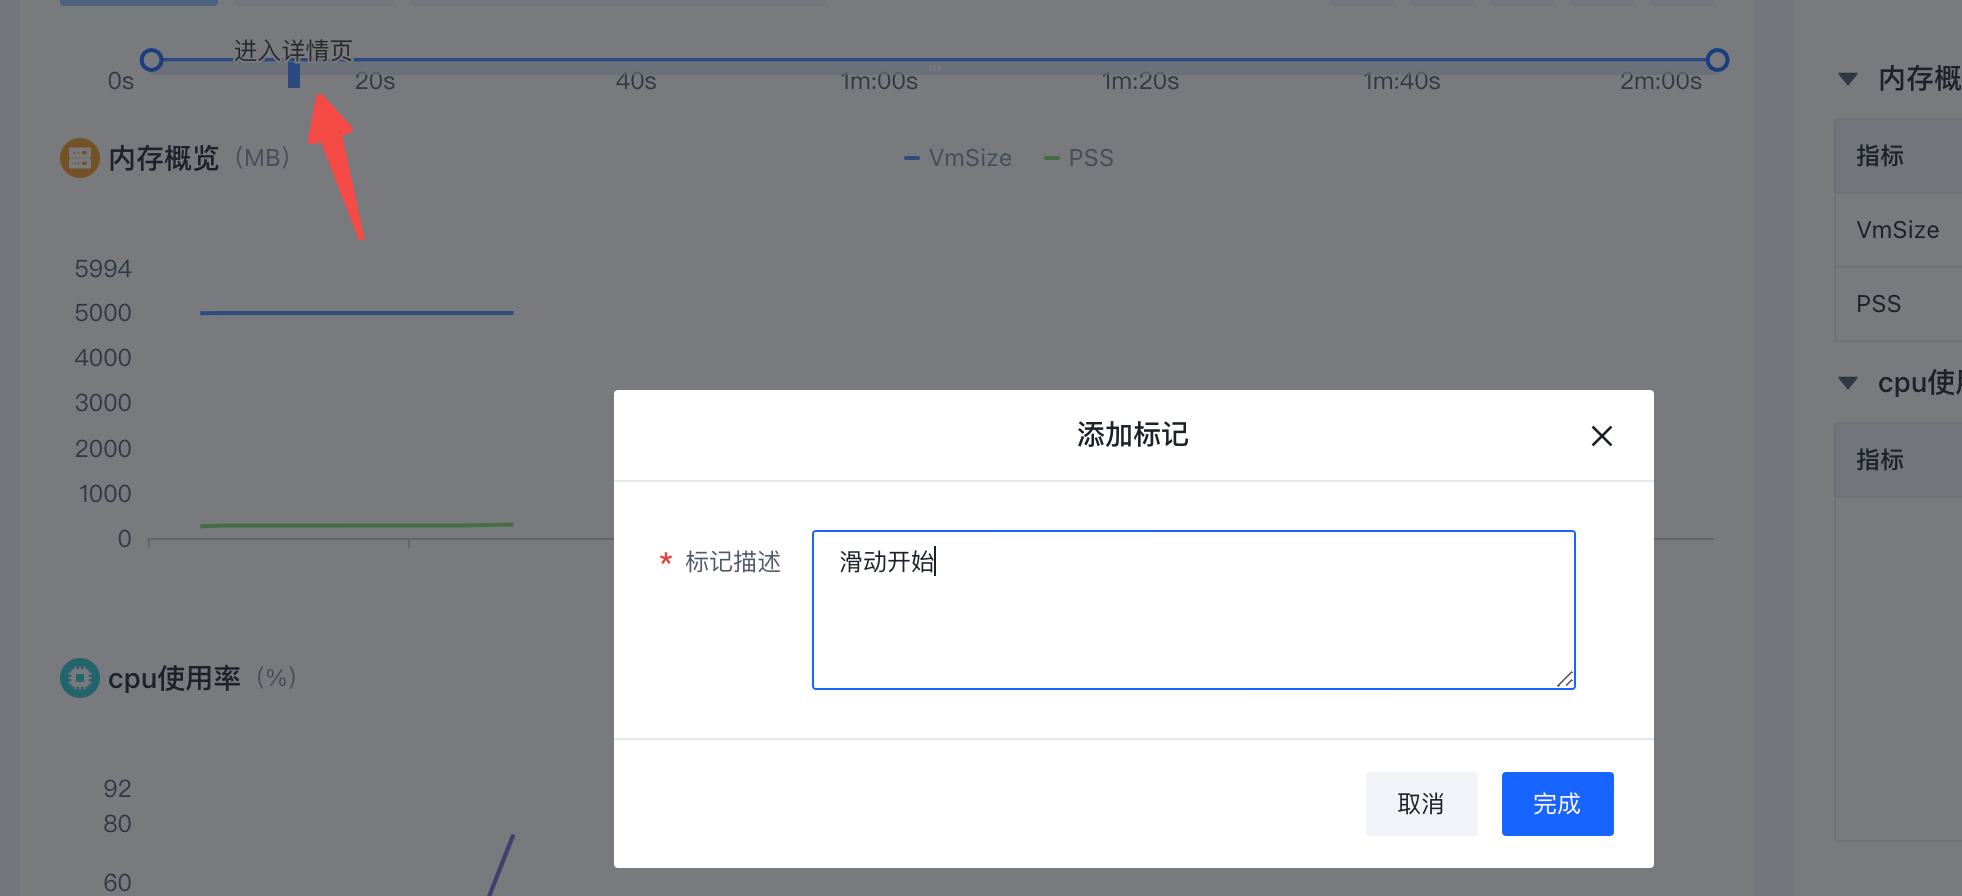The image size is (1962, 896).
Task: Click the green PSS line in chart
Action: point(356,525)
